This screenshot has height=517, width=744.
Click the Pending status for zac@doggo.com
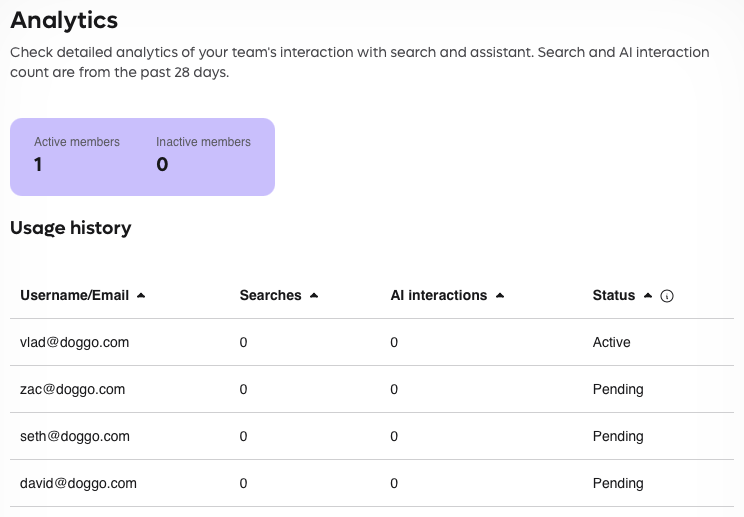coord(618,389)
